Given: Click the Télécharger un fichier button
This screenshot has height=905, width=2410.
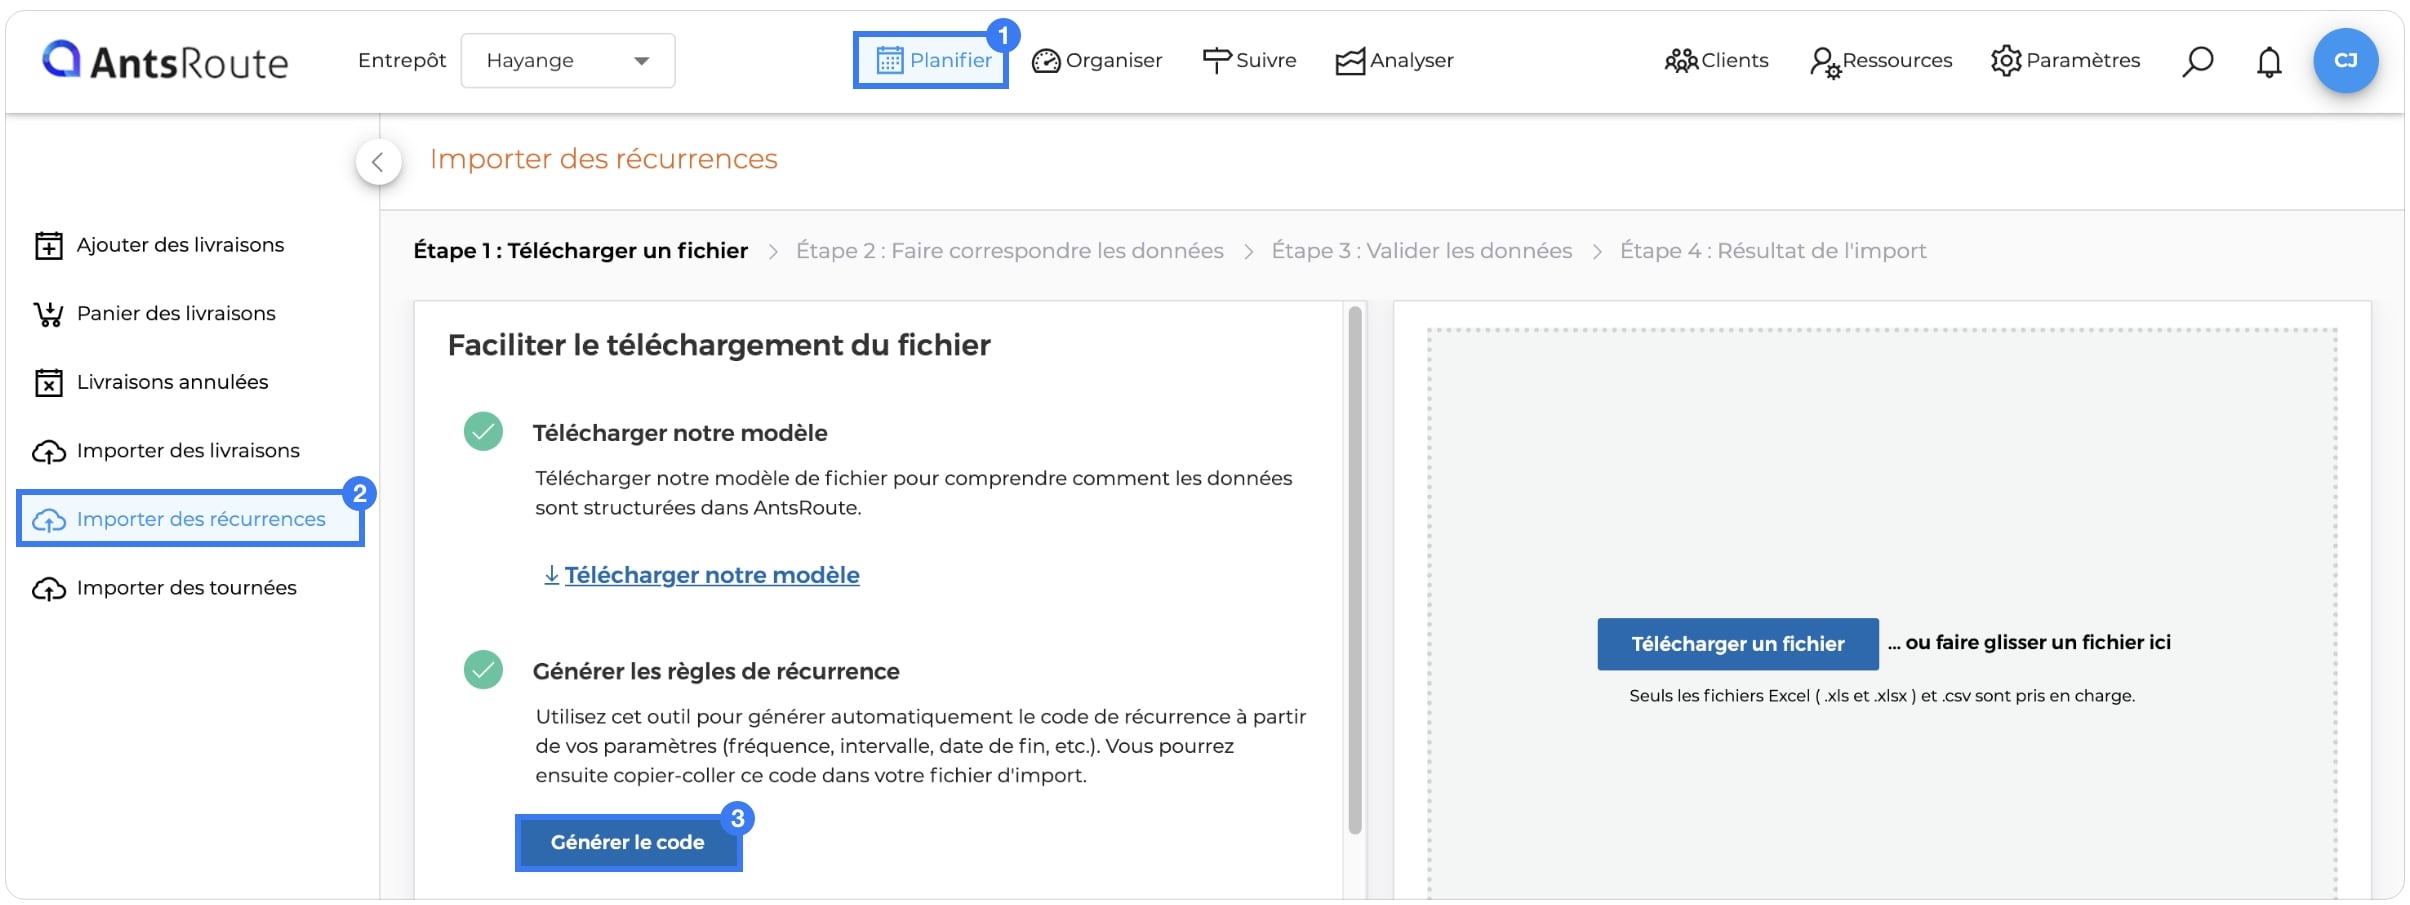Looking at the screenshot, I should [1738, 644].
